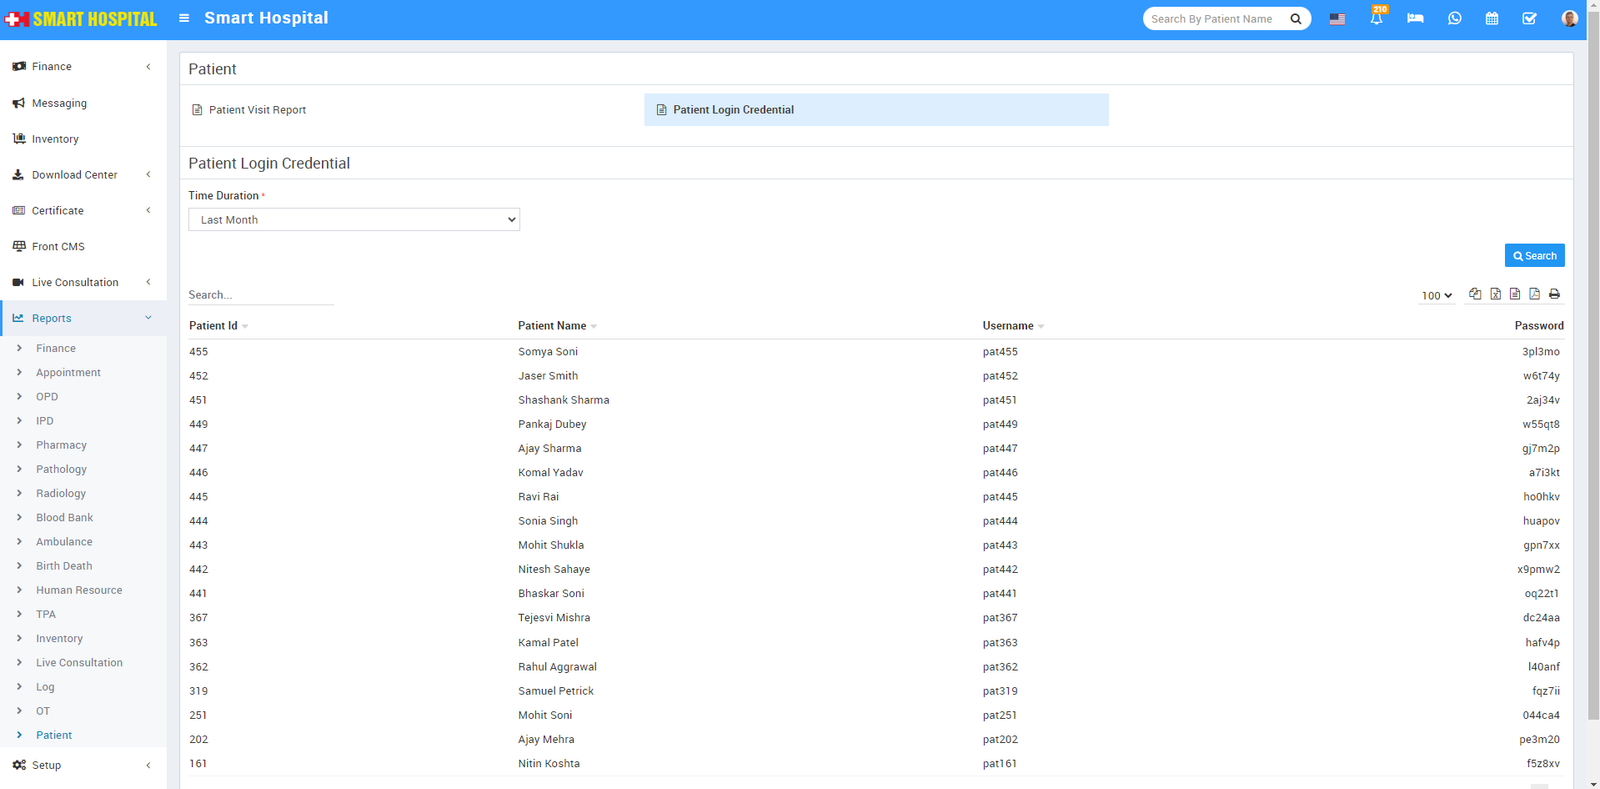Expand the Download Center menu
This screenshot has width=1600, height=789.
pyautogui.click(x=82, y=175)
